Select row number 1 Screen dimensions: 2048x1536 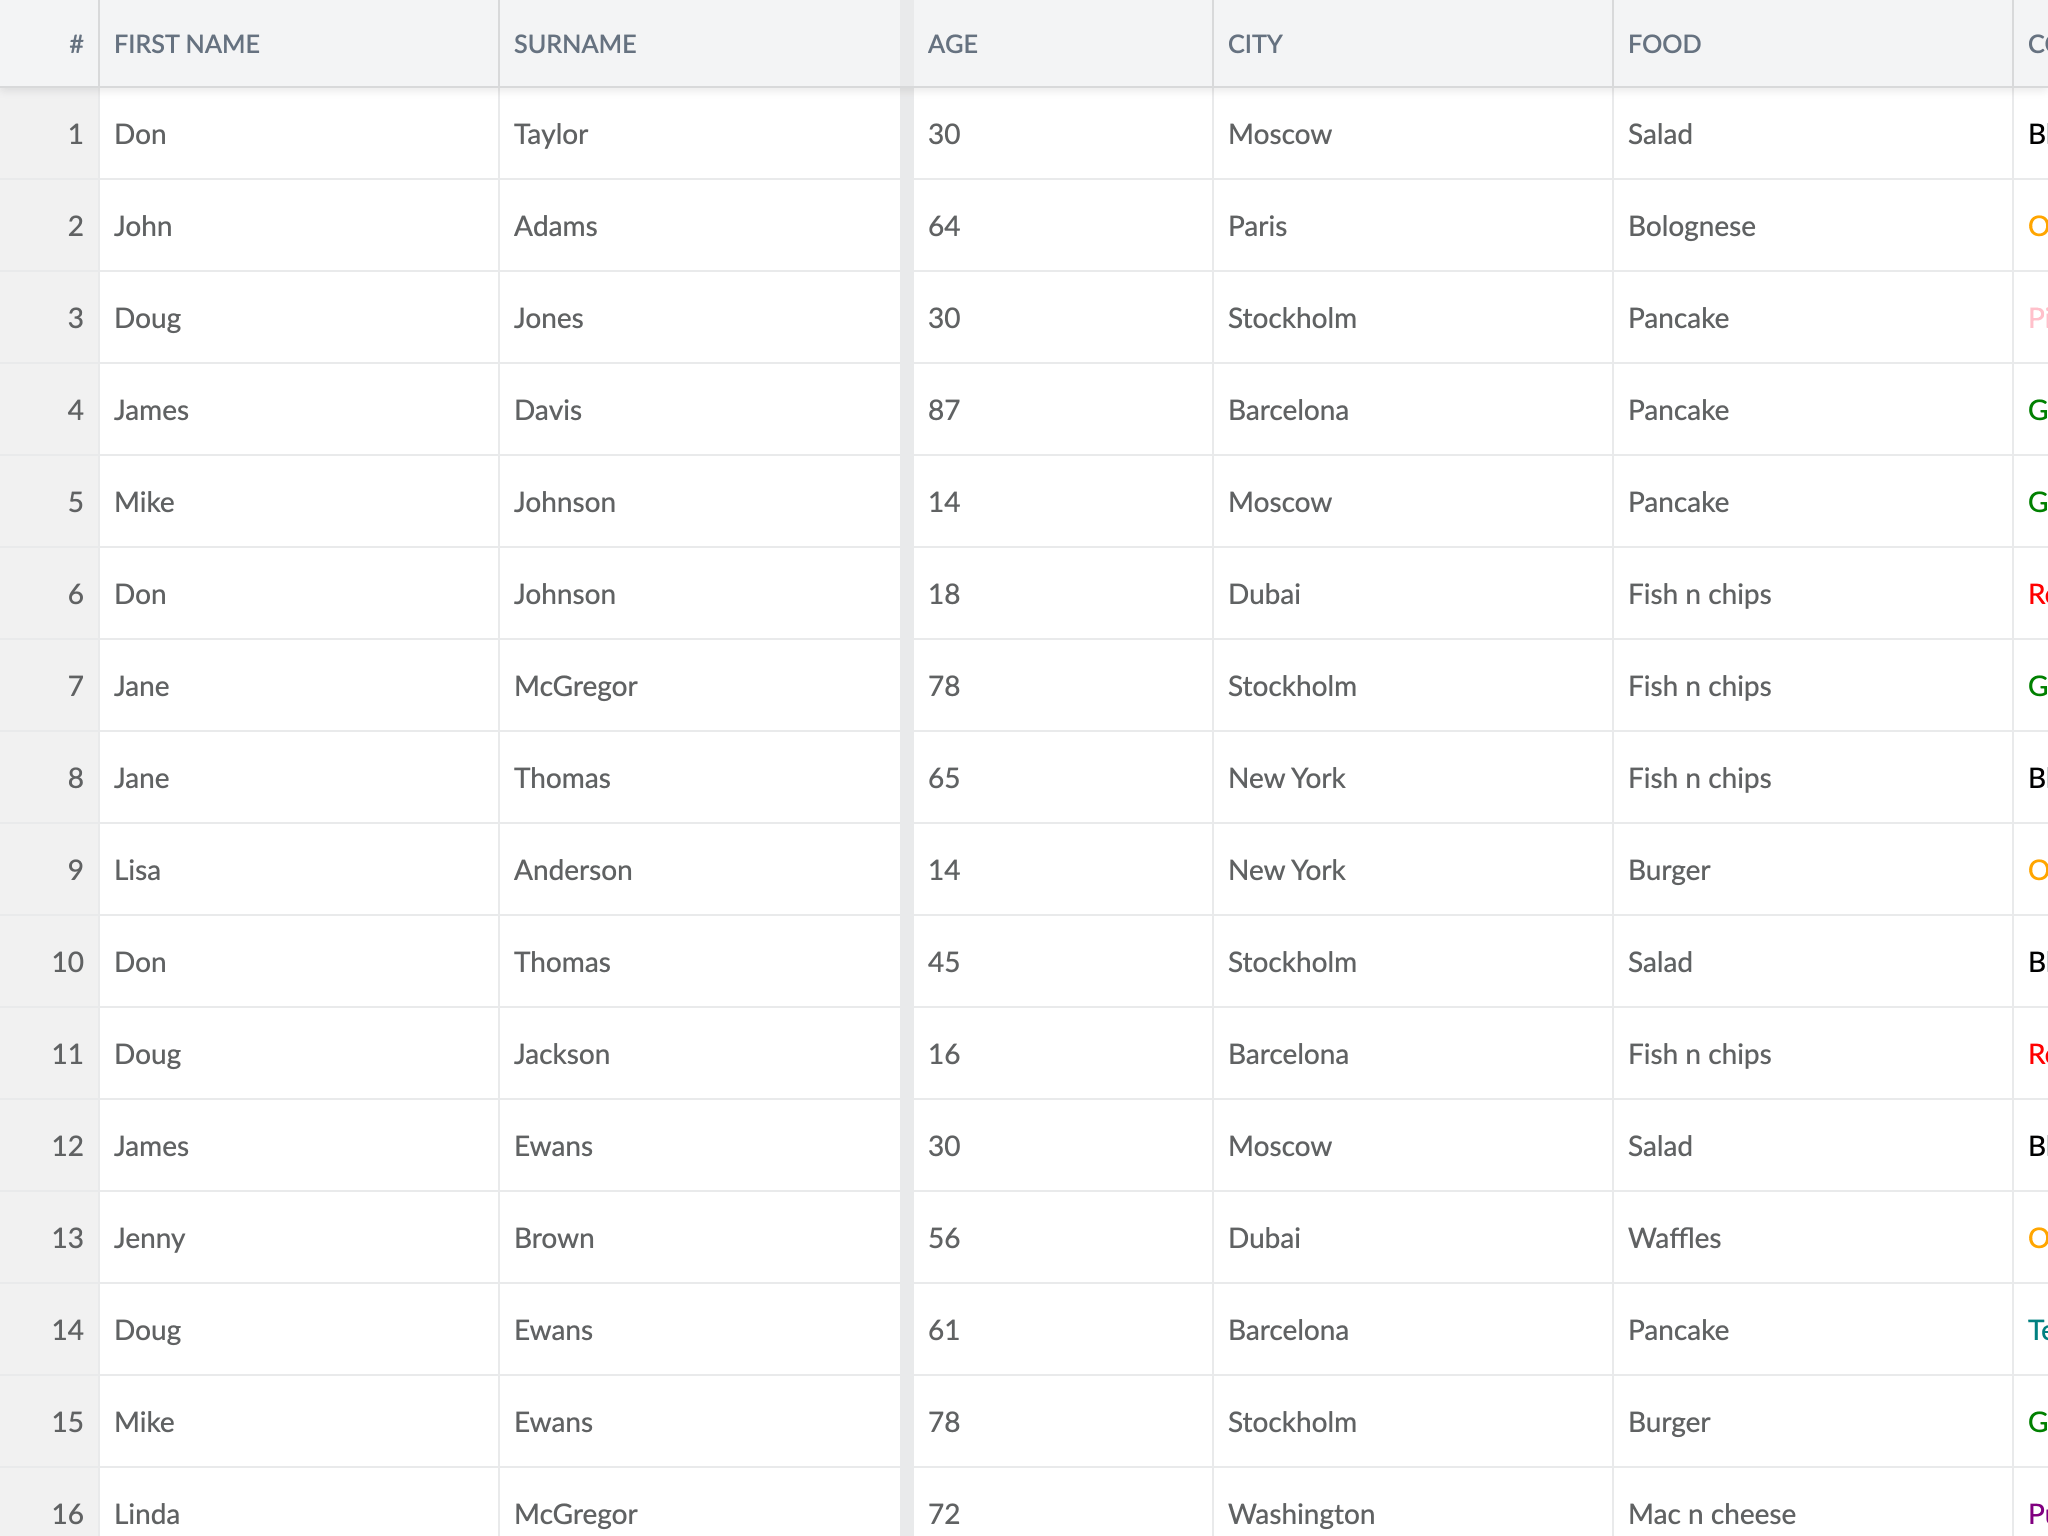(x=49, y=134)
